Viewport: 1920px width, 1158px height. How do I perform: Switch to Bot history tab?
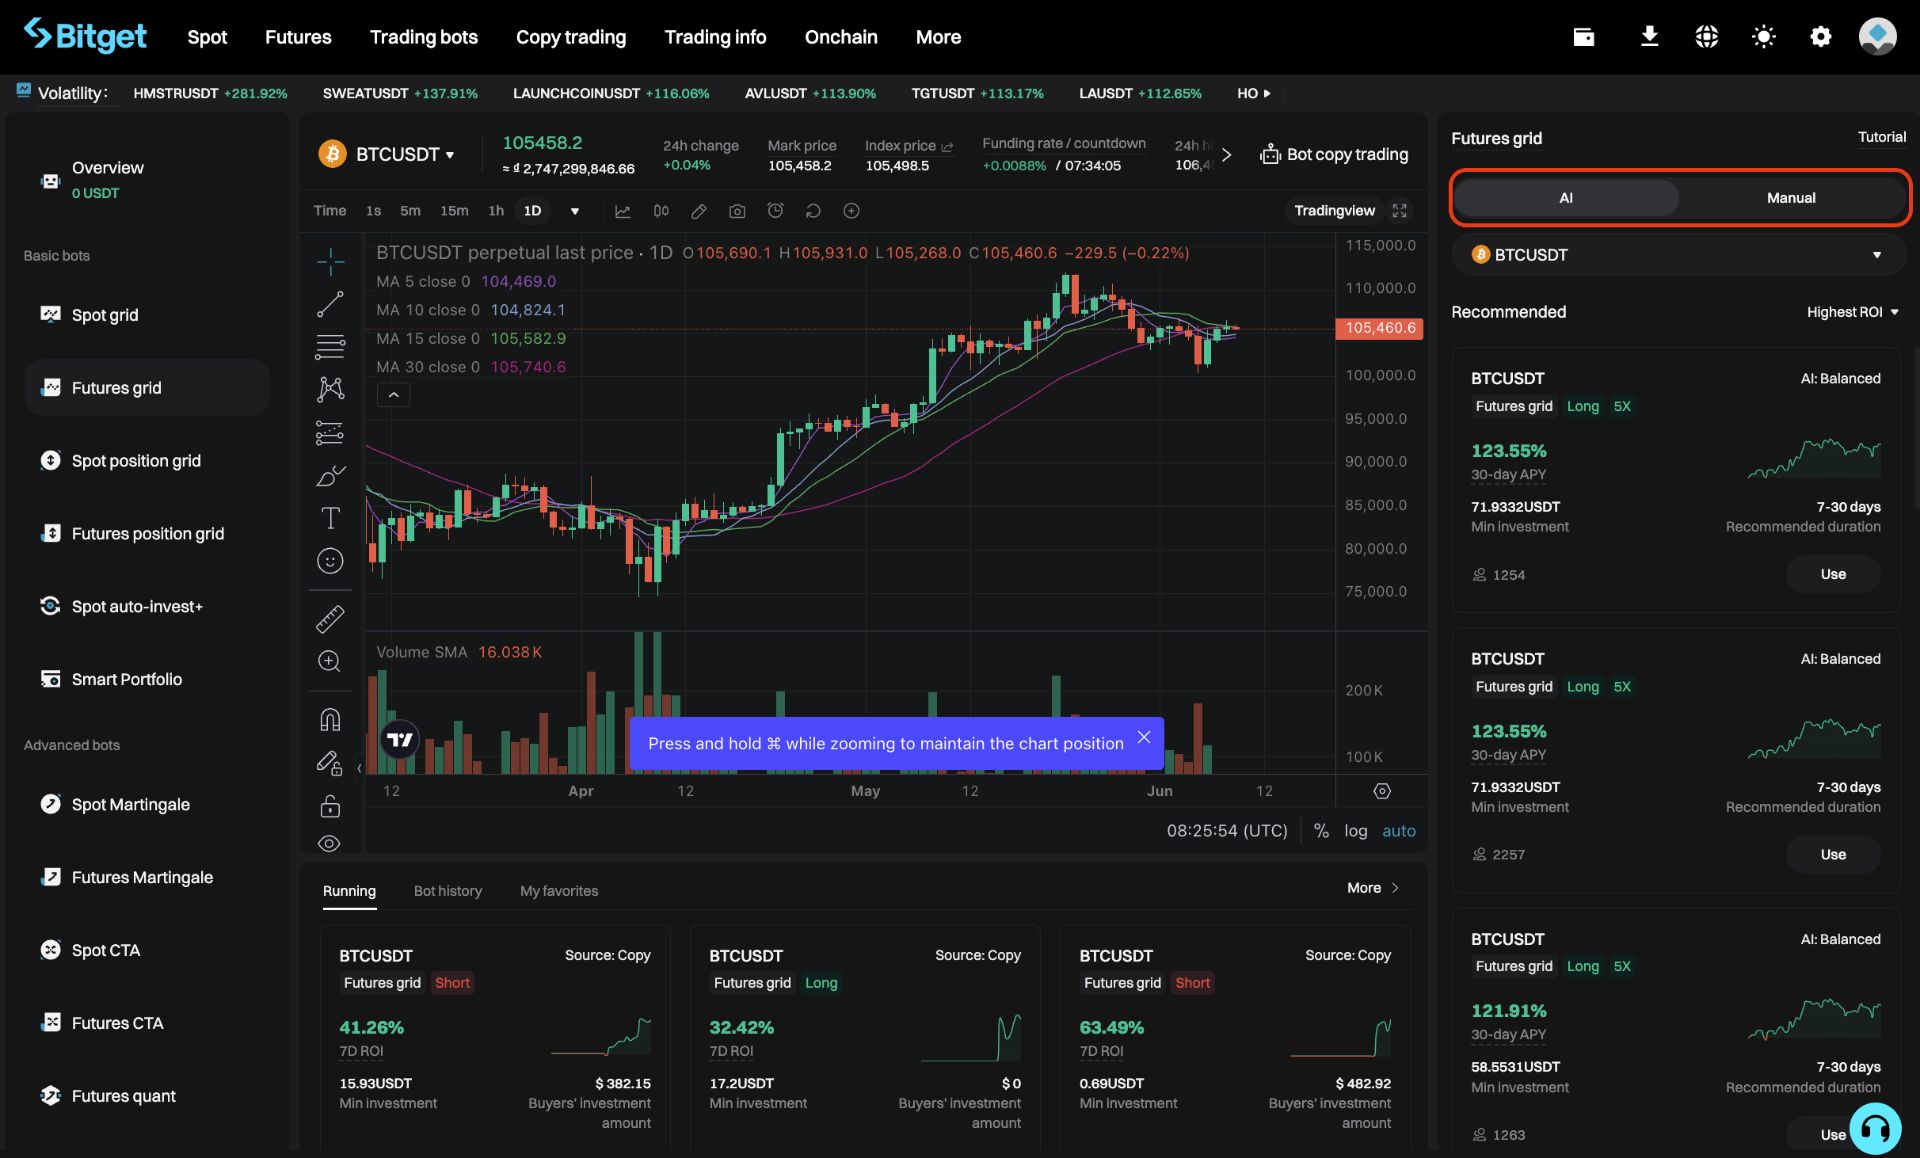click(448, 891)
